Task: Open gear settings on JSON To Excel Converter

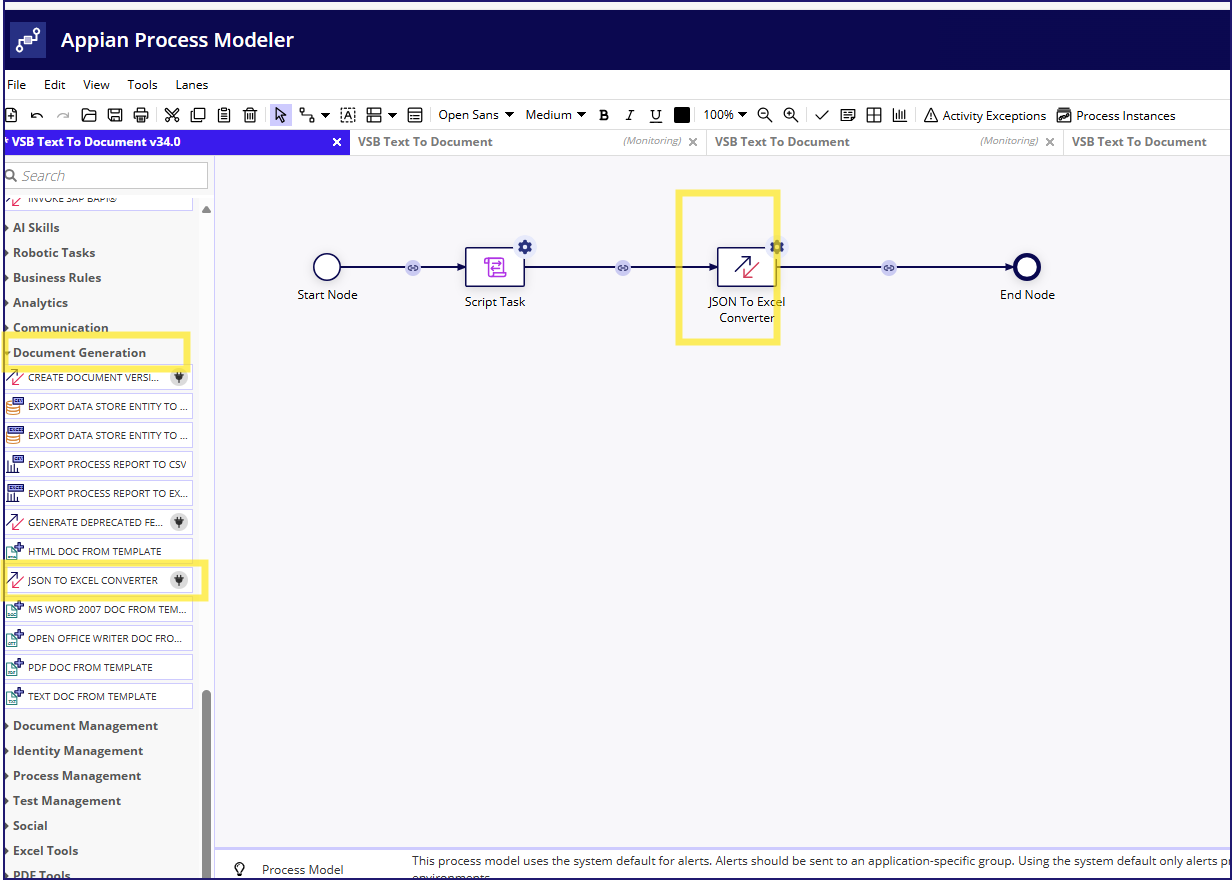Action: 776,247
